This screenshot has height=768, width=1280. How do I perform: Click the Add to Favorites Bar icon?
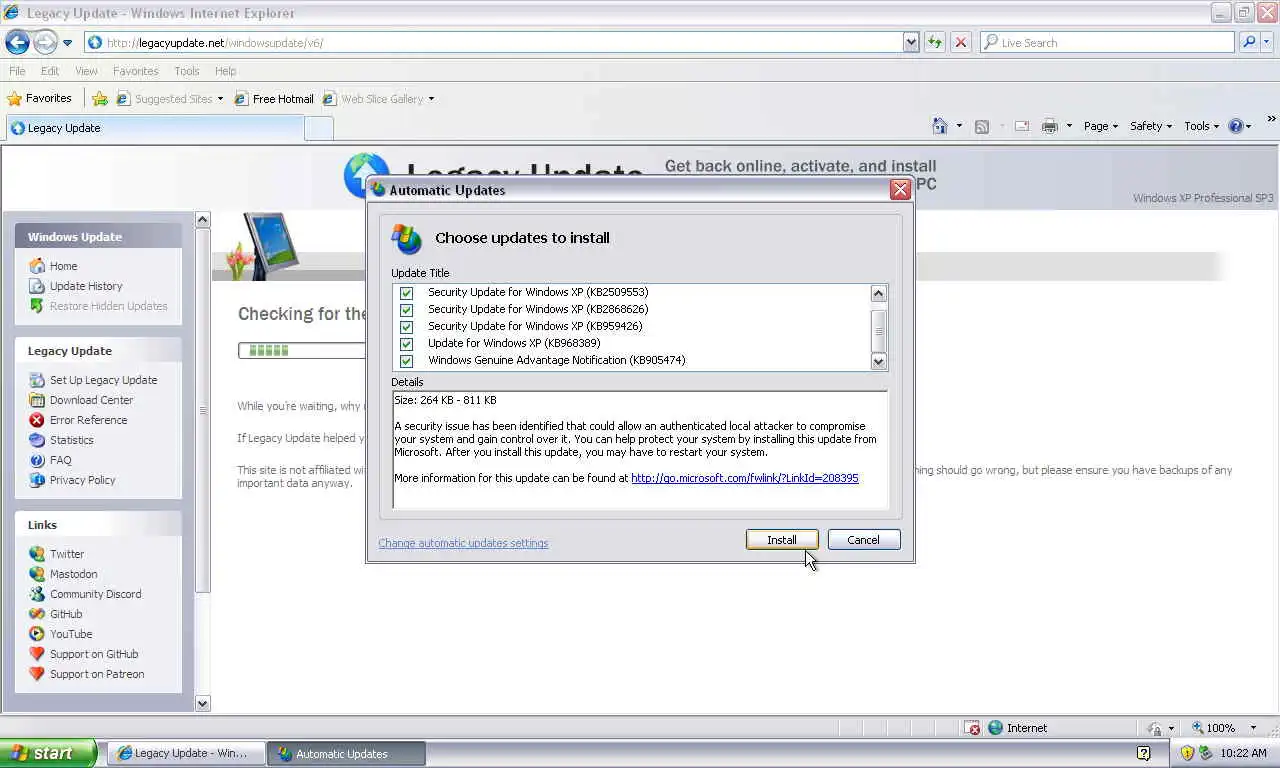[x=100, y=98]
